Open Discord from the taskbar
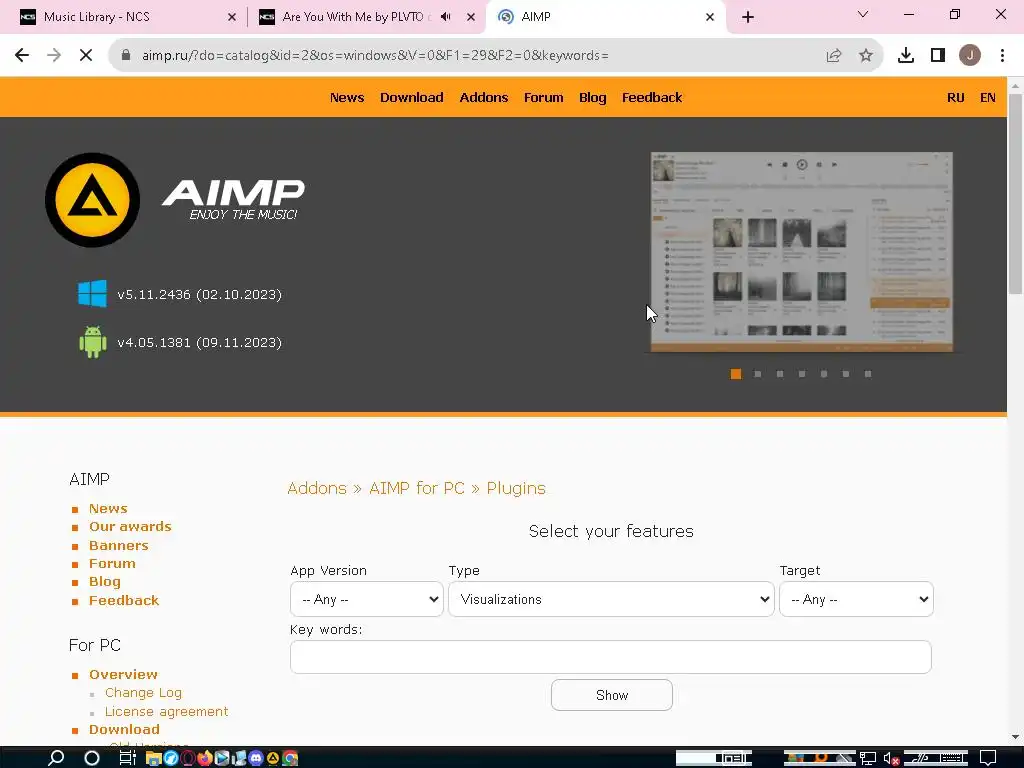 pos(256,758)
